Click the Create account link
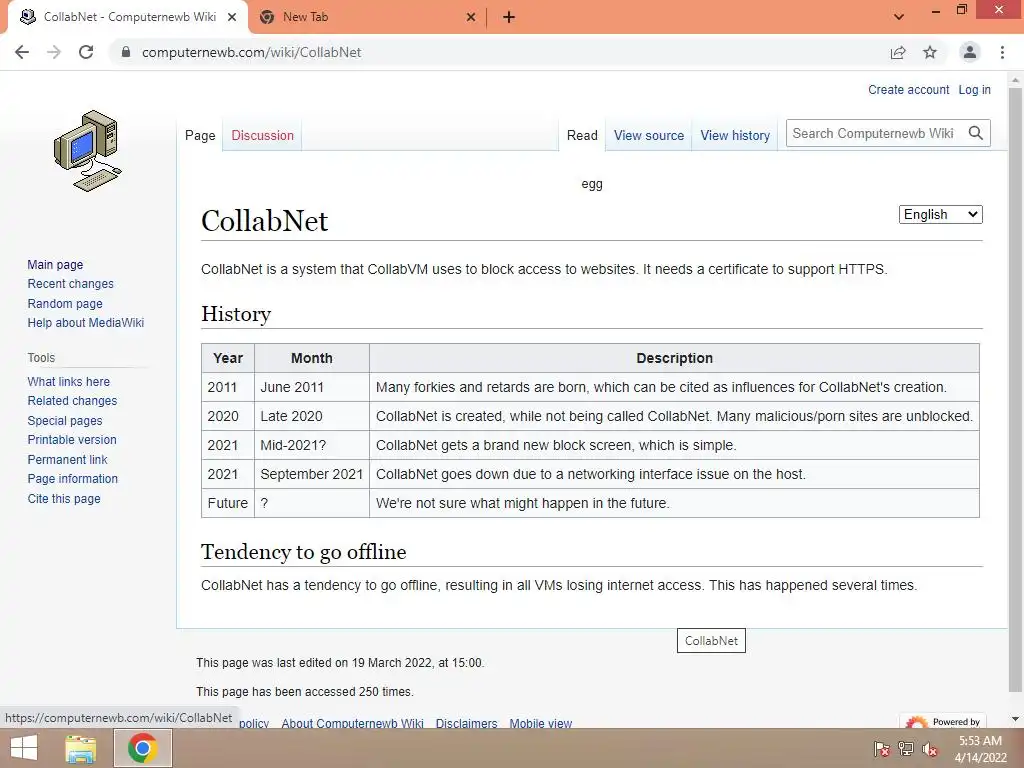The width and height of the screenshot is (1024, 768). click(x=908, y=89)
